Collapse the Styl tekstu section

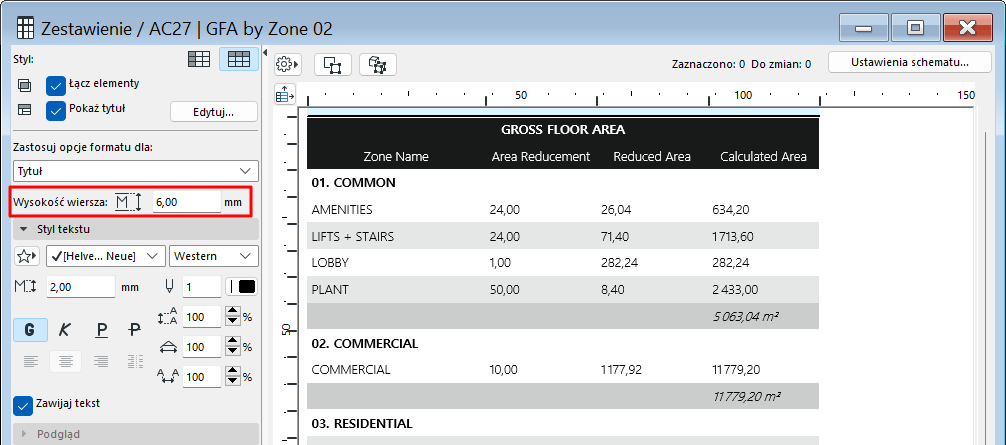(22, 229)
